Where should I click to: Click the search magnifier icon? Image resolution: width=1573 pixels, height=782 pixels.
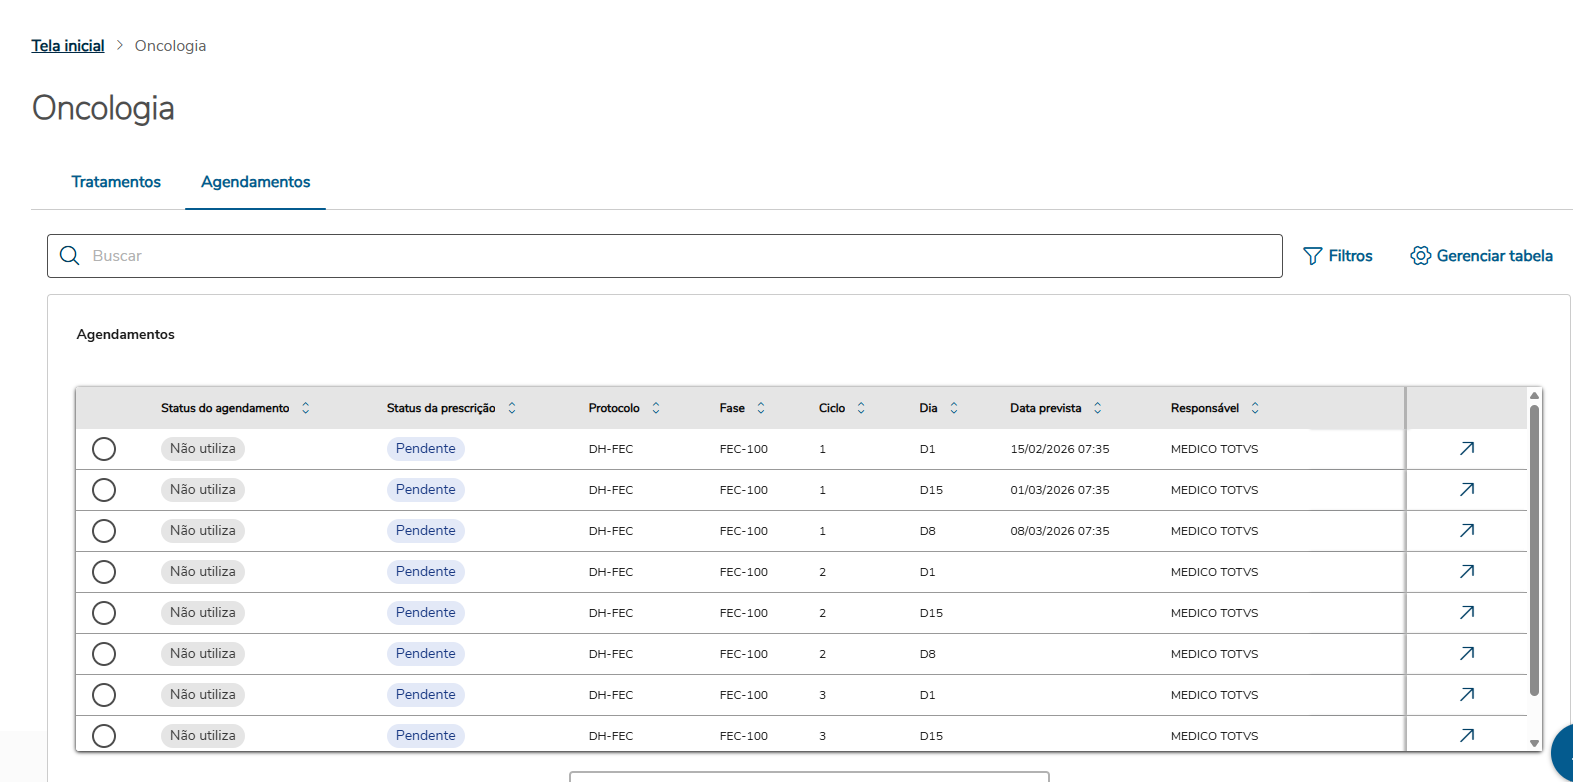coord(70,256)
